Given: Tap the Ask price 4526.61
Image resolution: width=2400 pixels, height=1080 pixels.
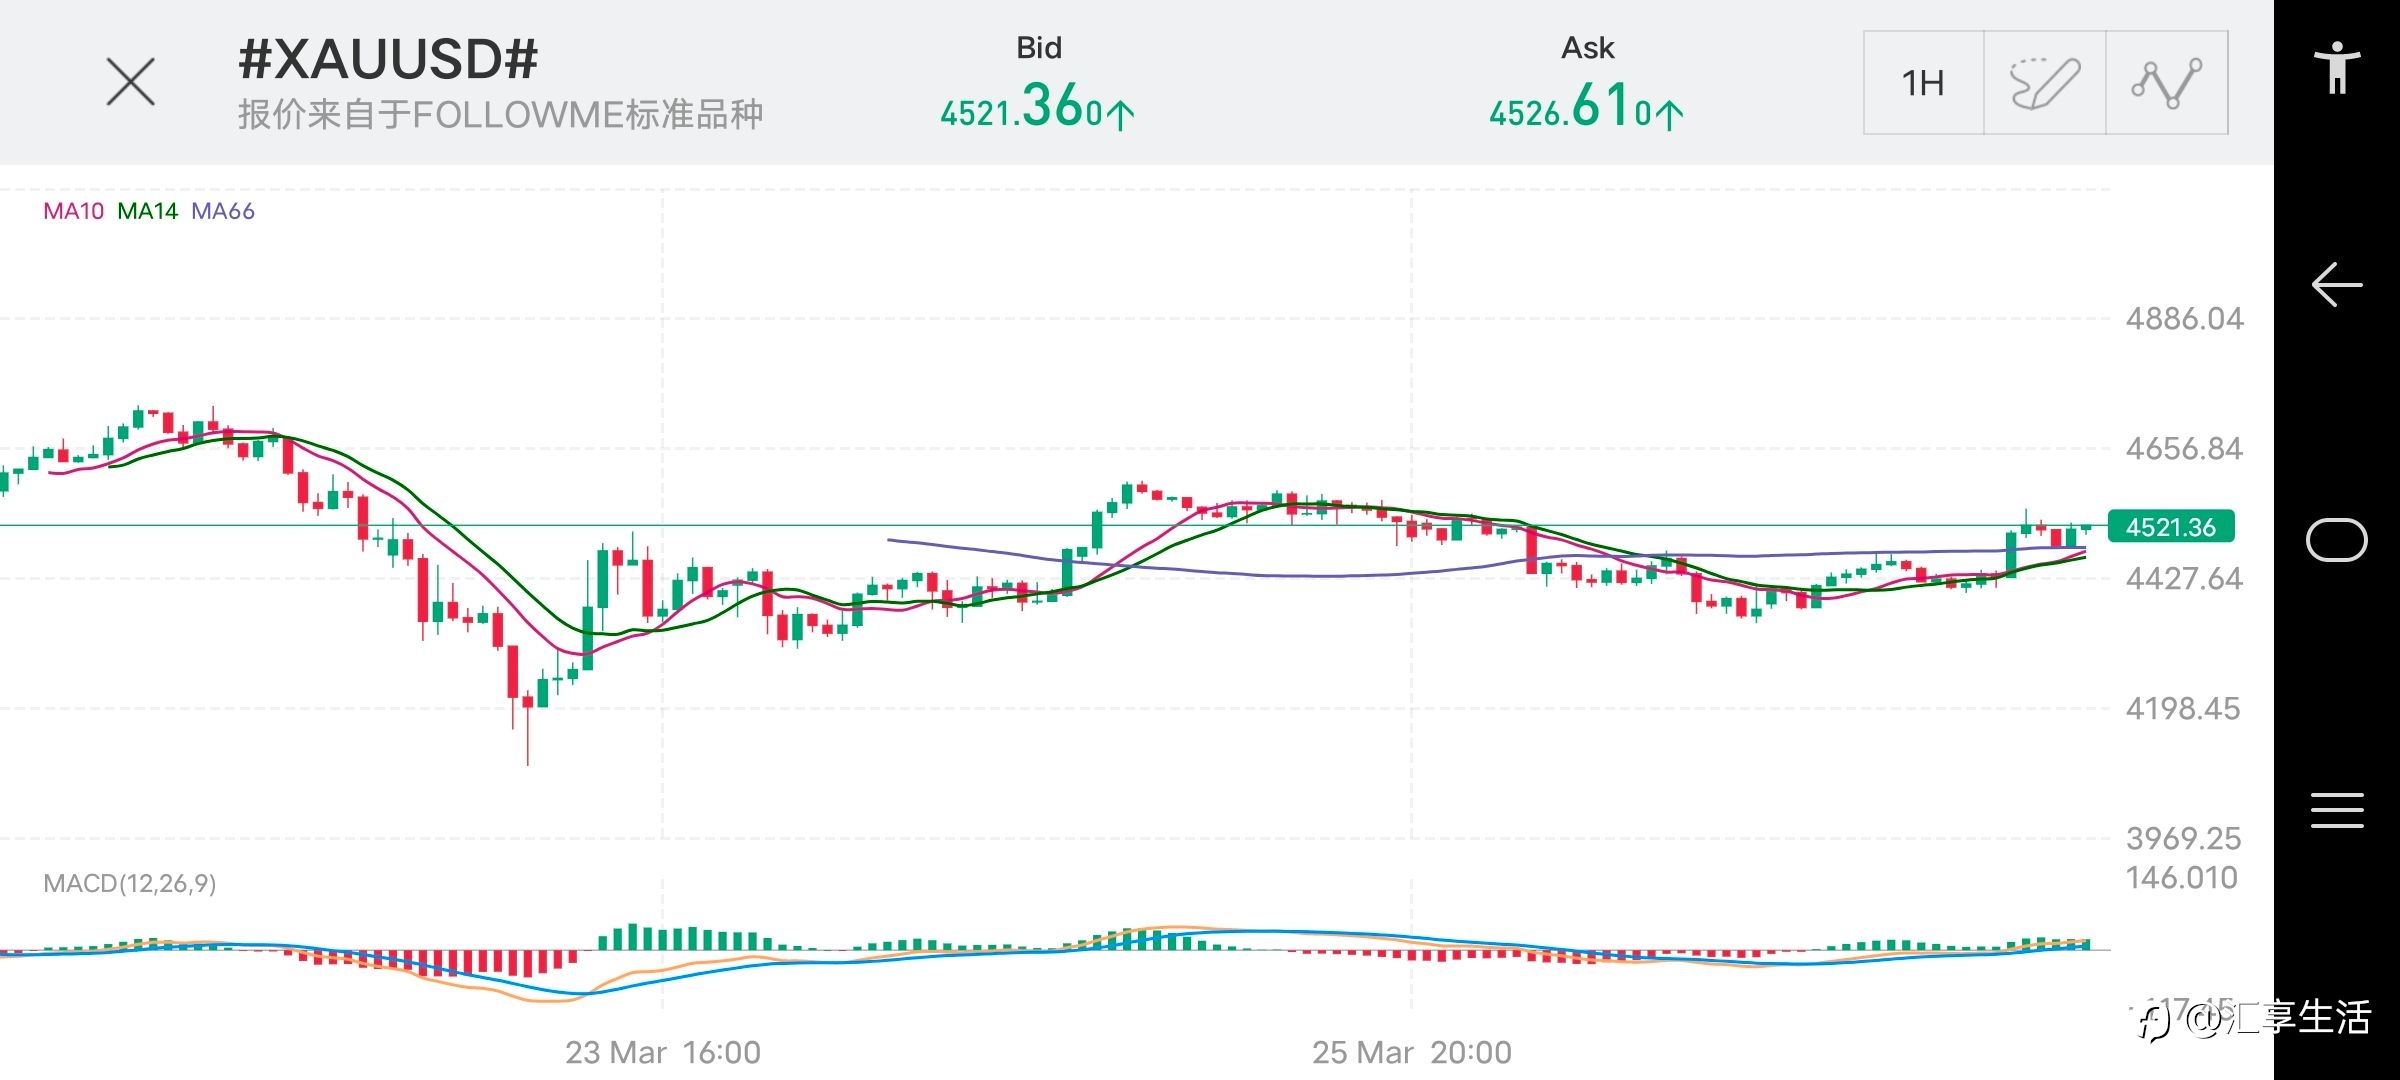Looking at the screenshot, I should tap(1586, 107).
